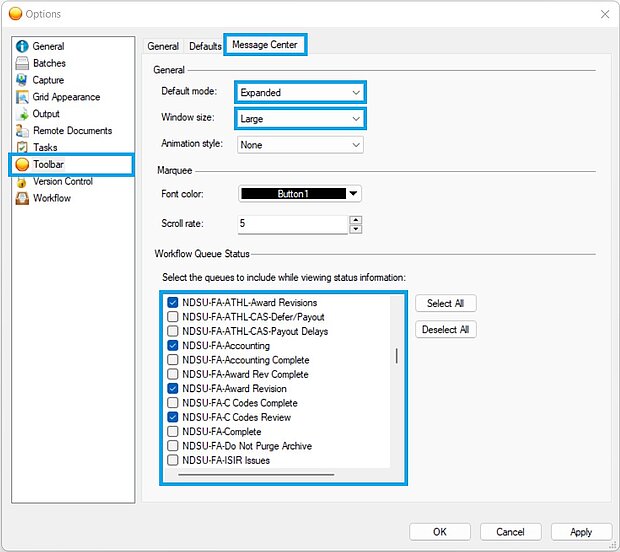
Task: Click the black Button1 font color swatch
Action: 293,194
